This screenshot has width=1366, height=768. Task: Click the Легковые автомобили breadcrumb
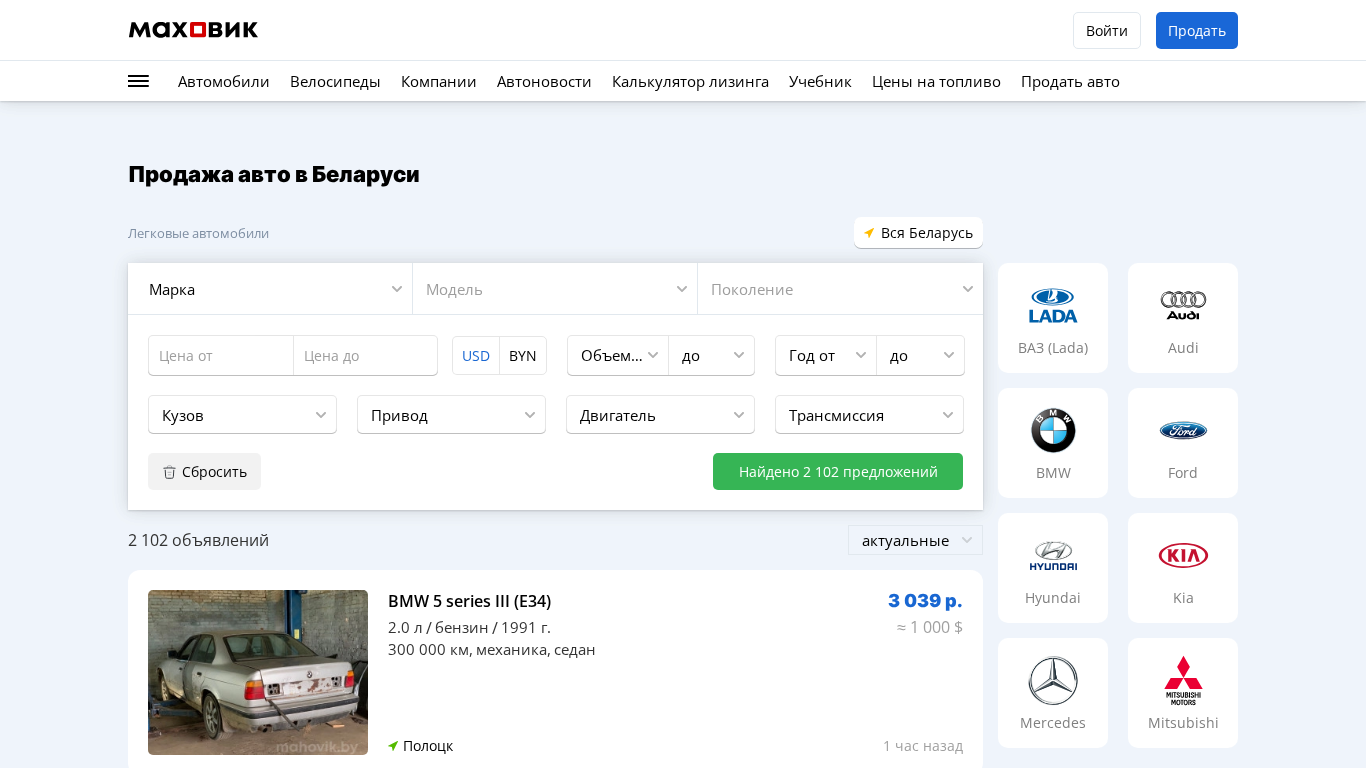click(198, 233)
